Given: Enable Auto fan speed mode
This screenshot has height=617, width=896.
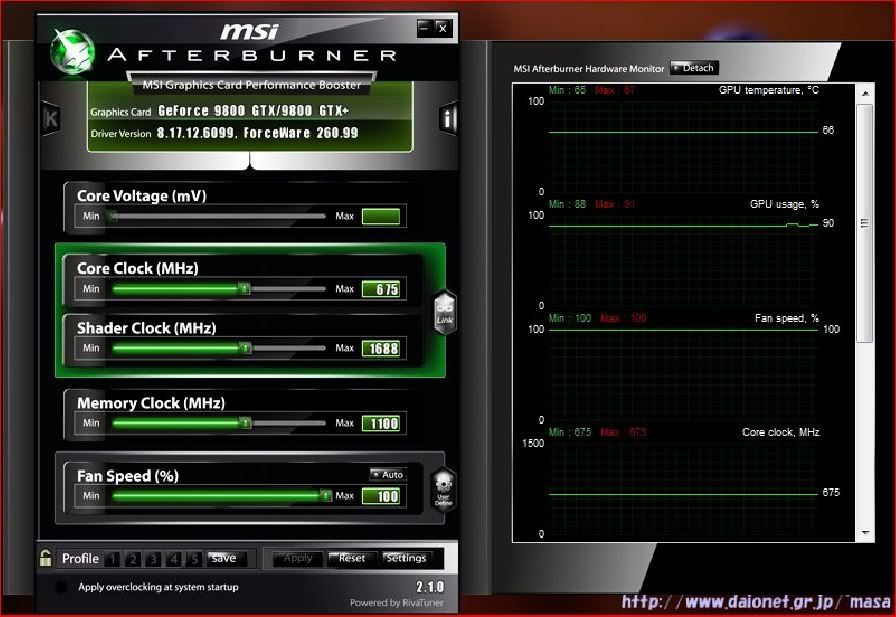Looking at the screenshot, I should (387, 474).
